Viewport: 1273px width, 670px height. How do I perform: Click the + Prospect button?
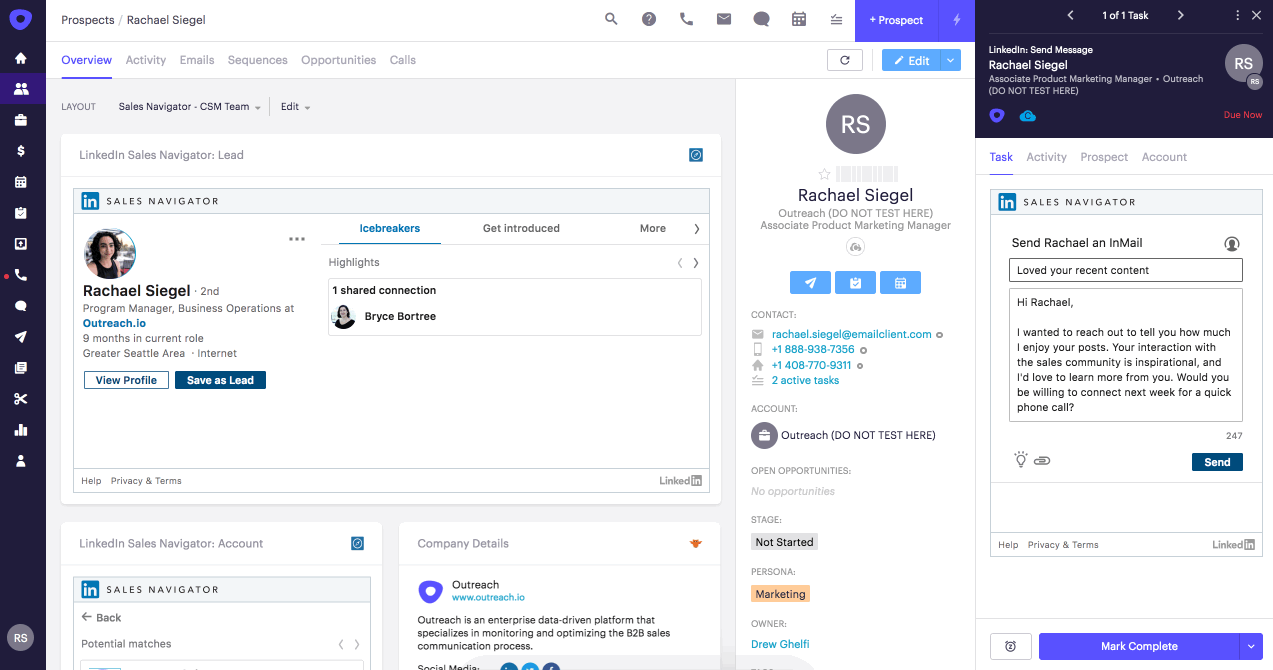896,20
